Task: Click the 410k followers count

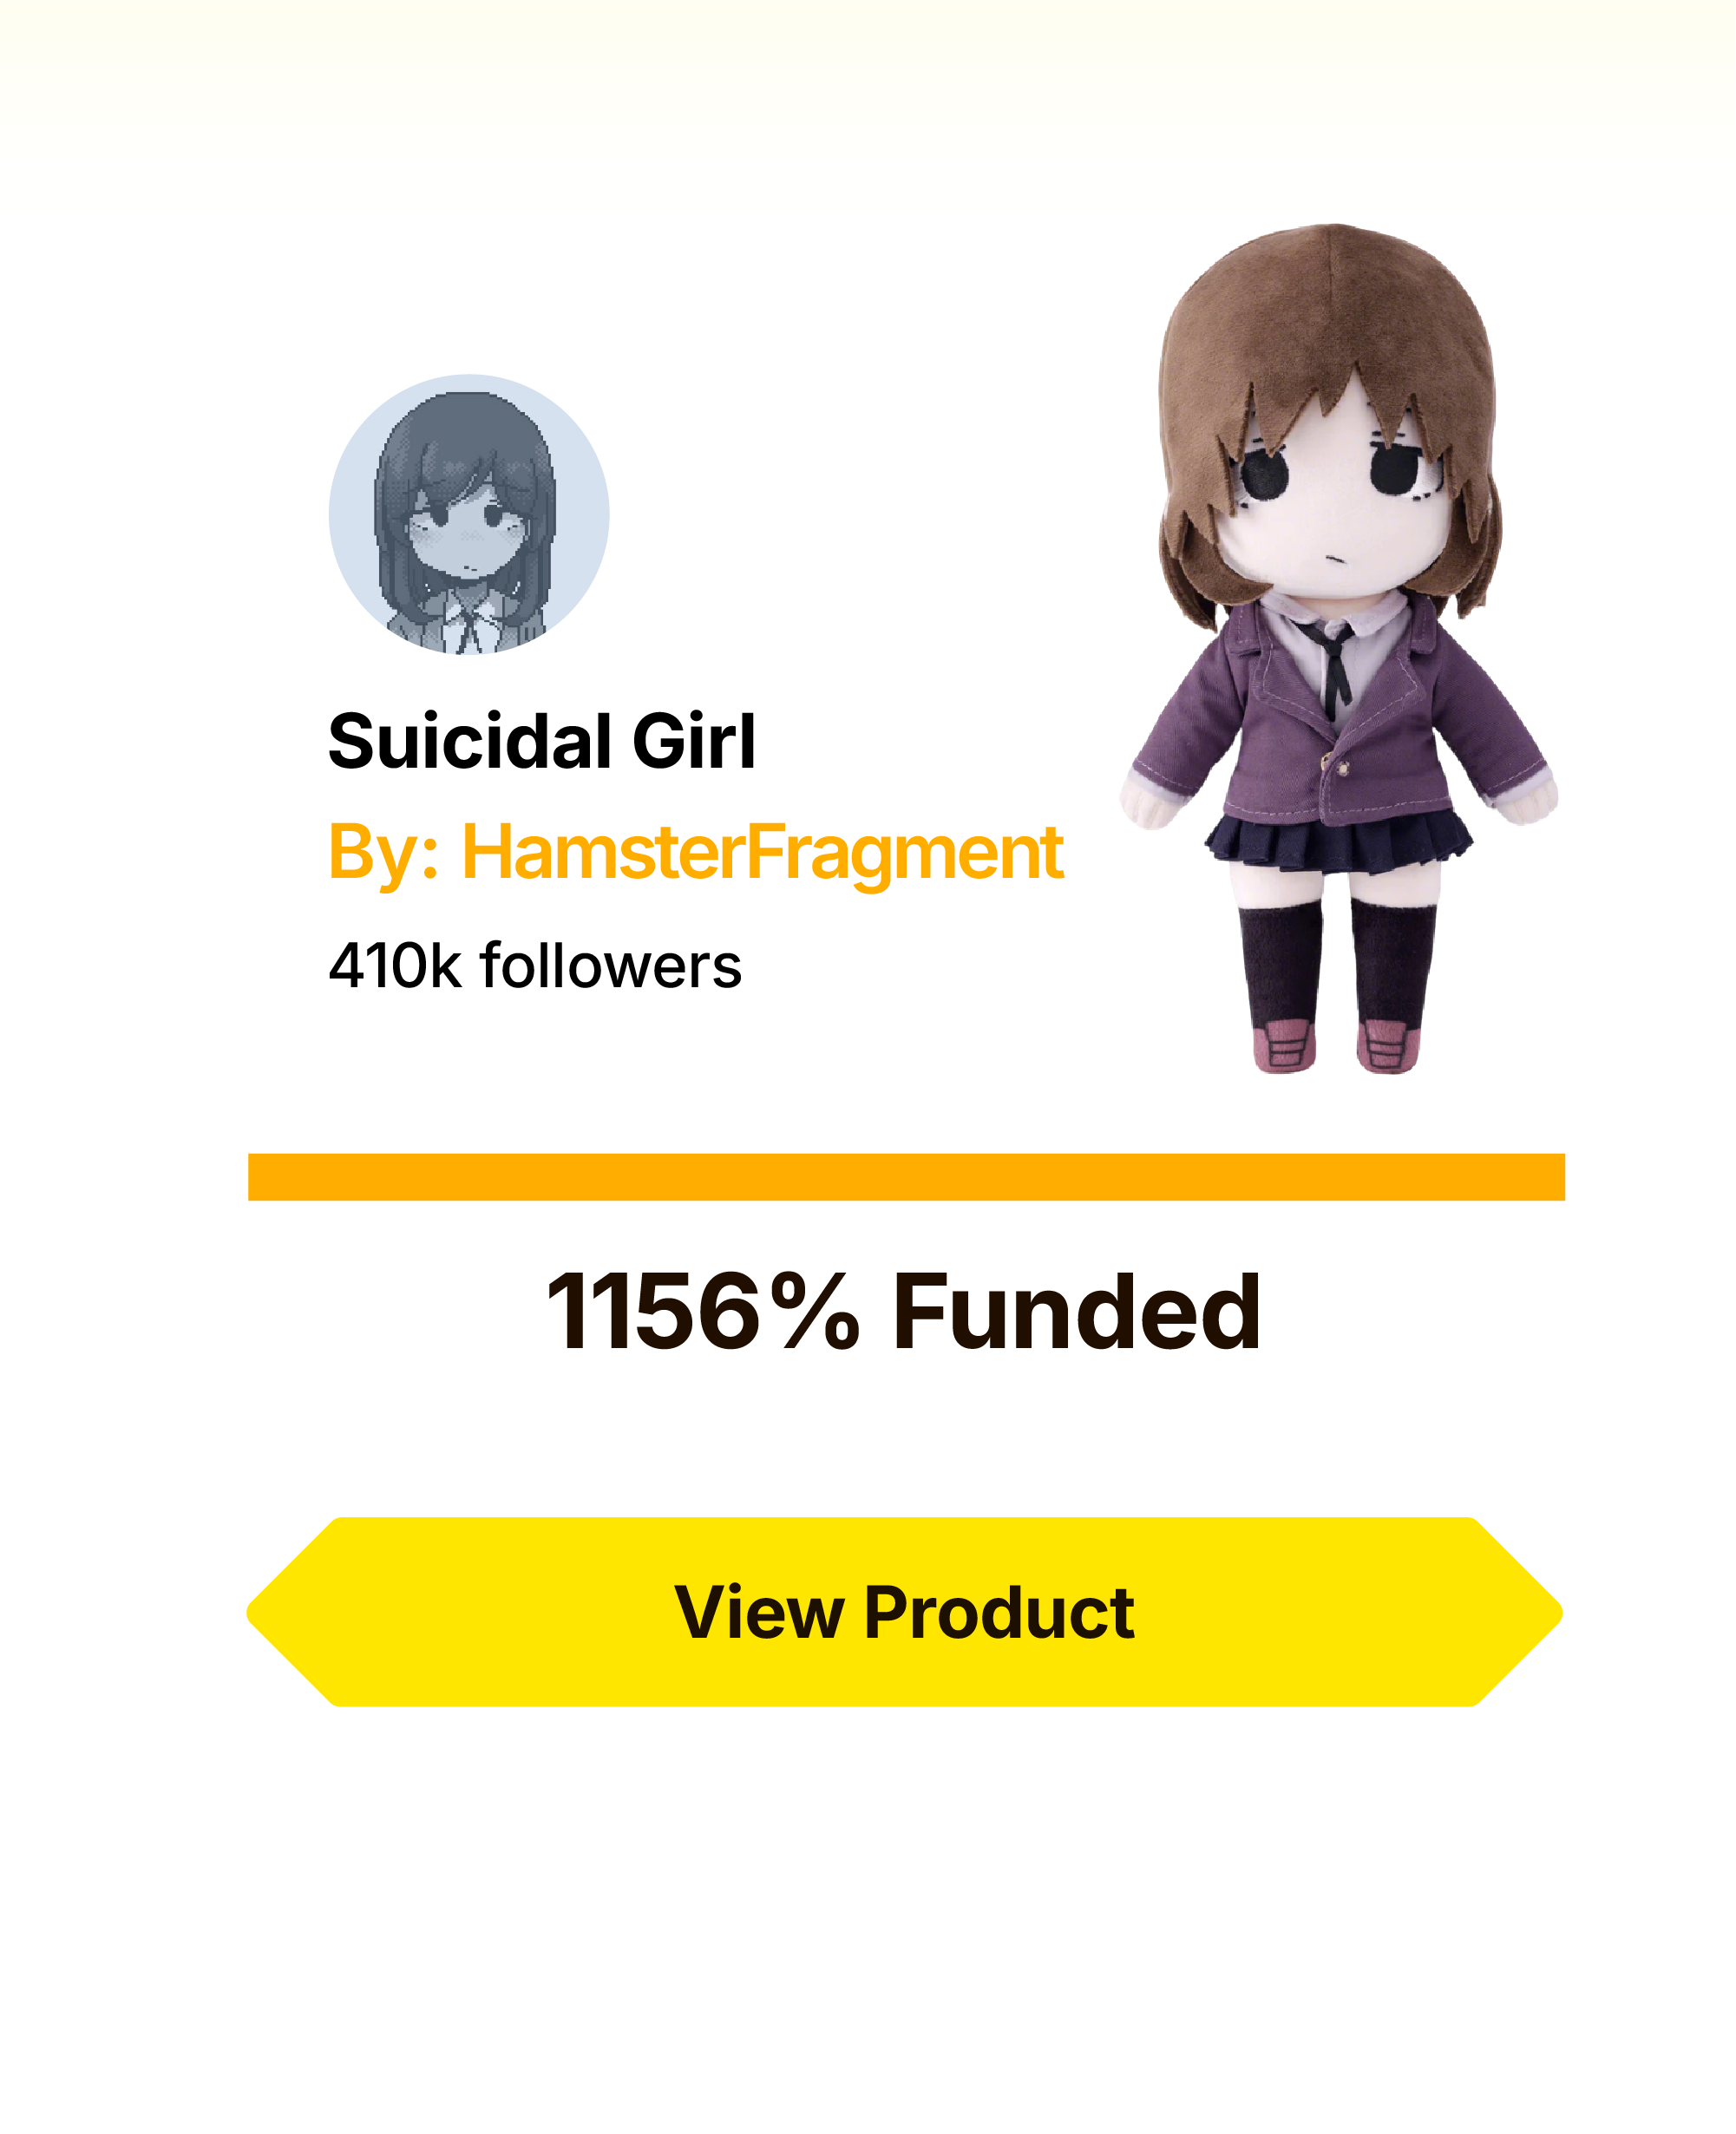Action: 535,966
